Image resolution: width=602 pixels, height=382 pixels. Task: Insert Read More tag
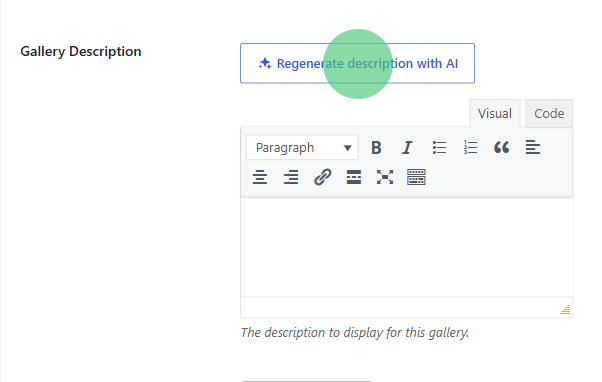coord(354,177)
